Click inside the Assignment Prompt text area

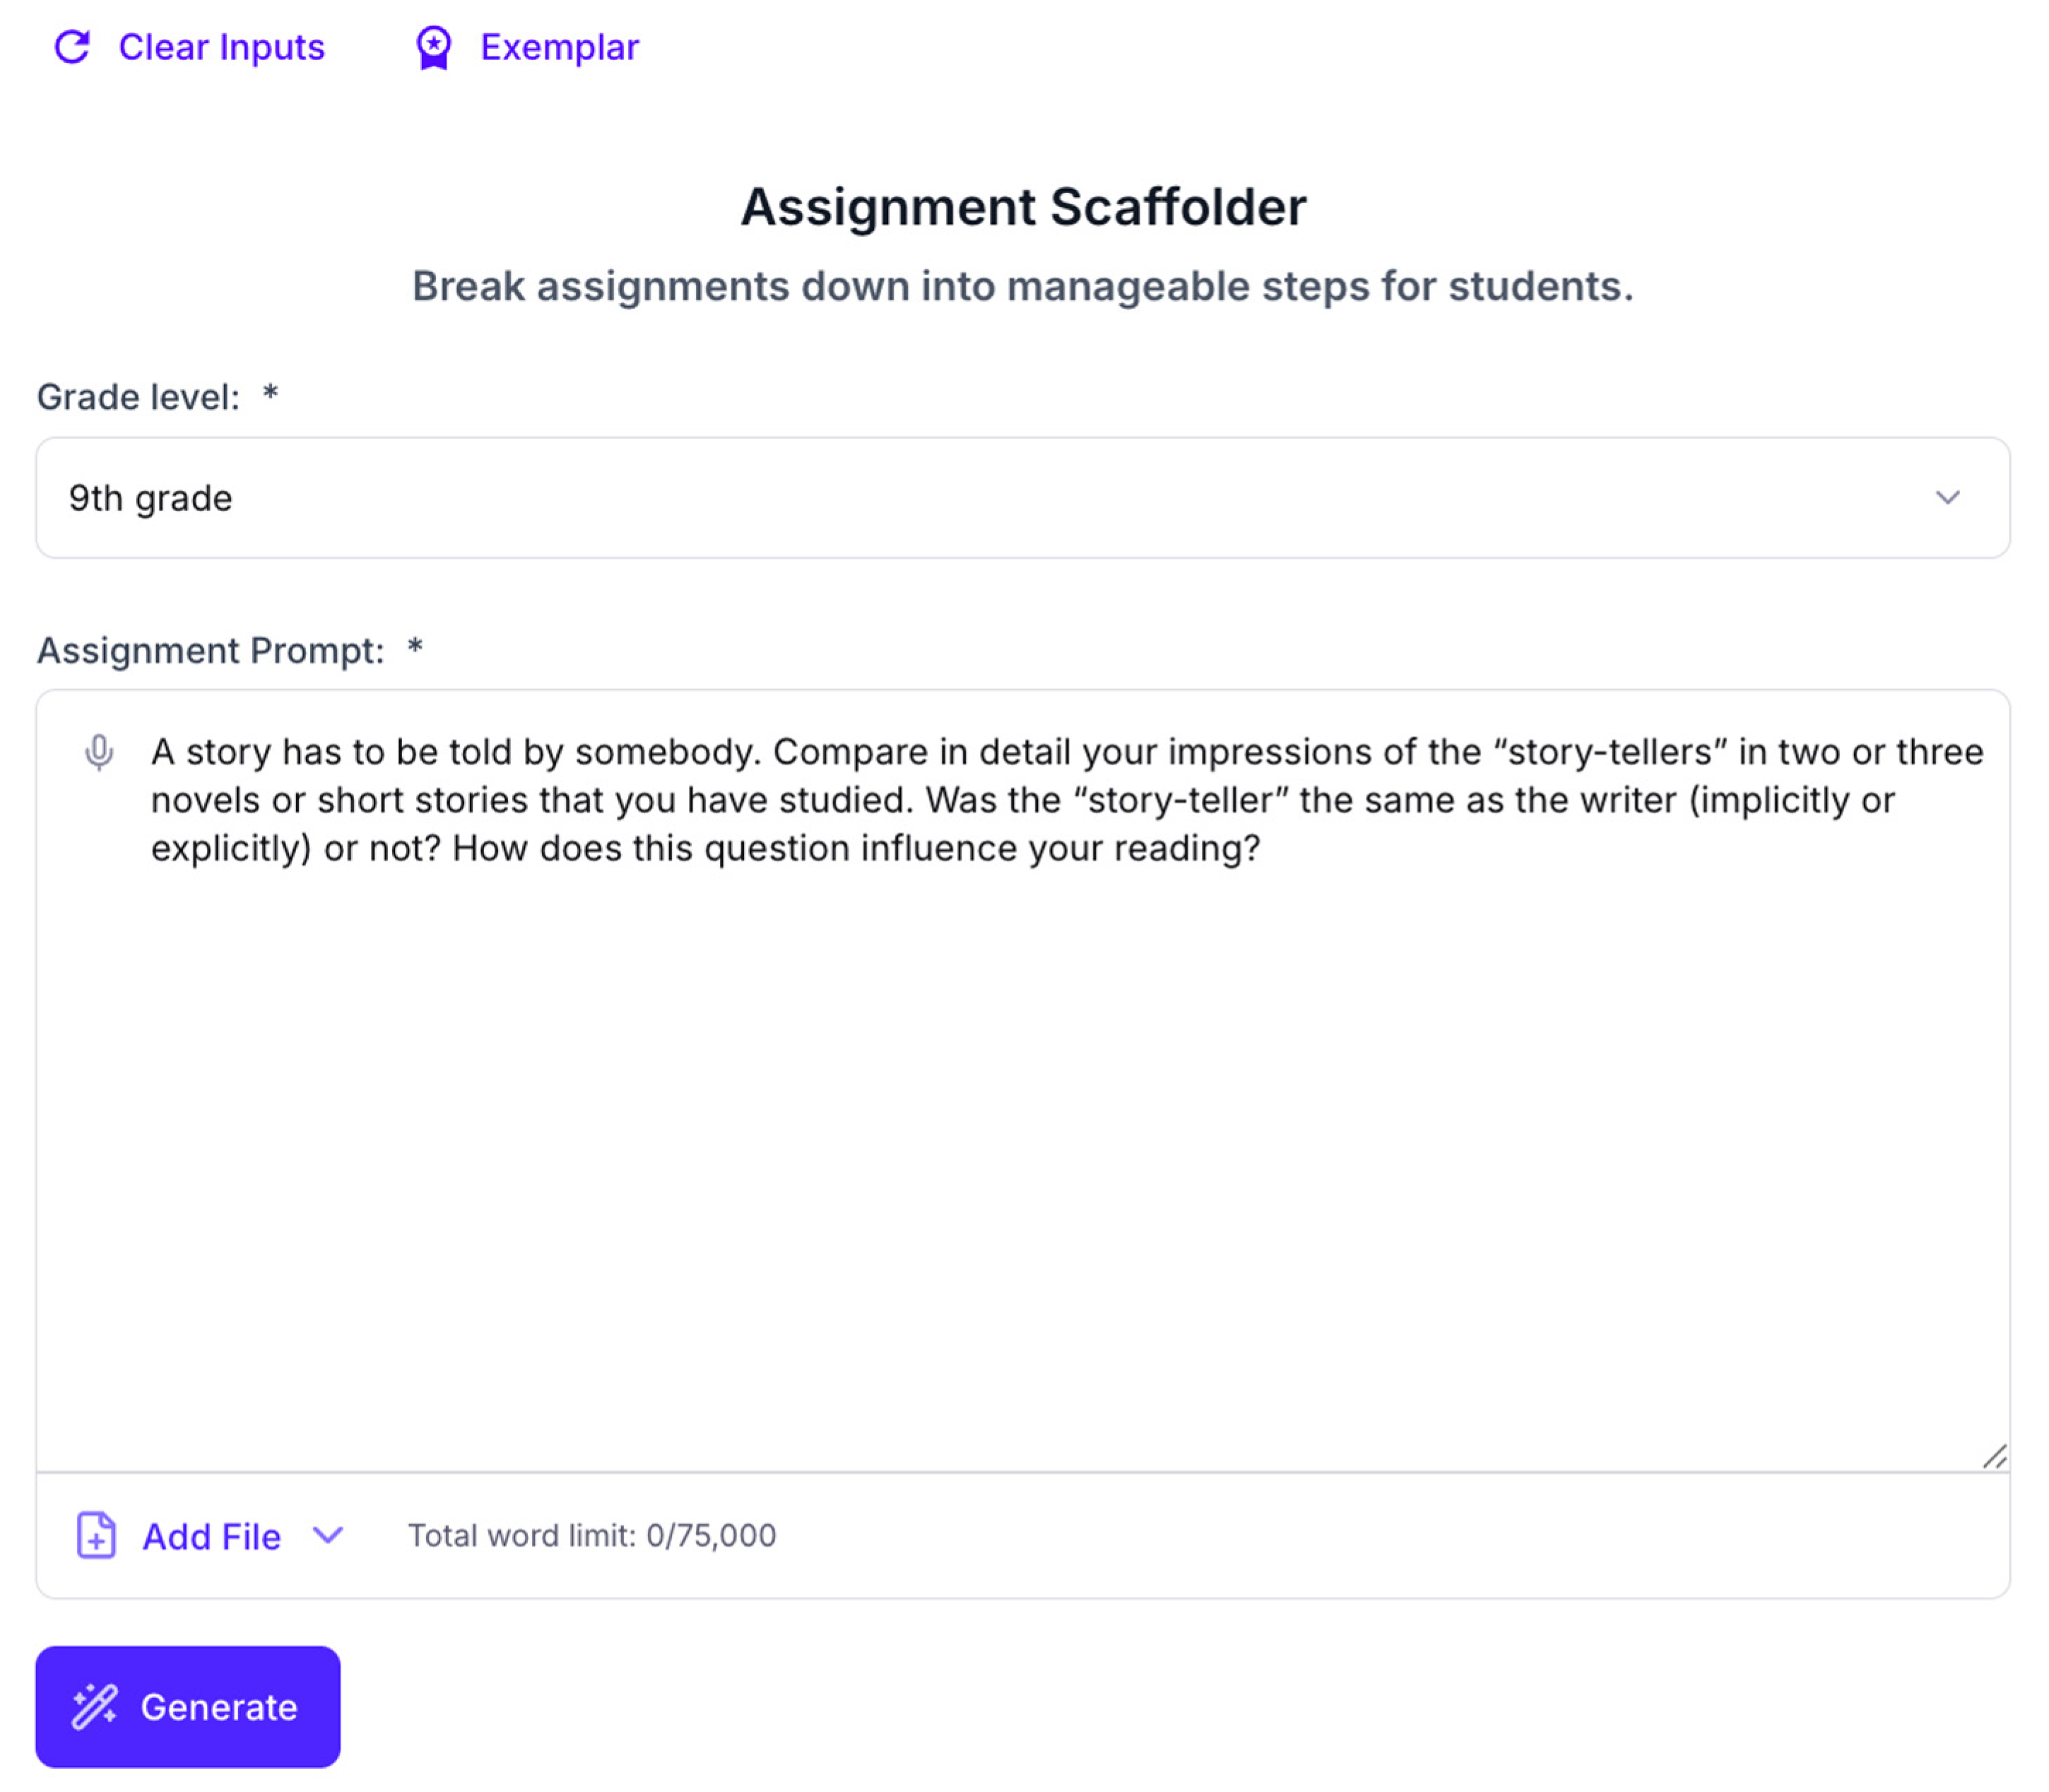[1023, 1080]
